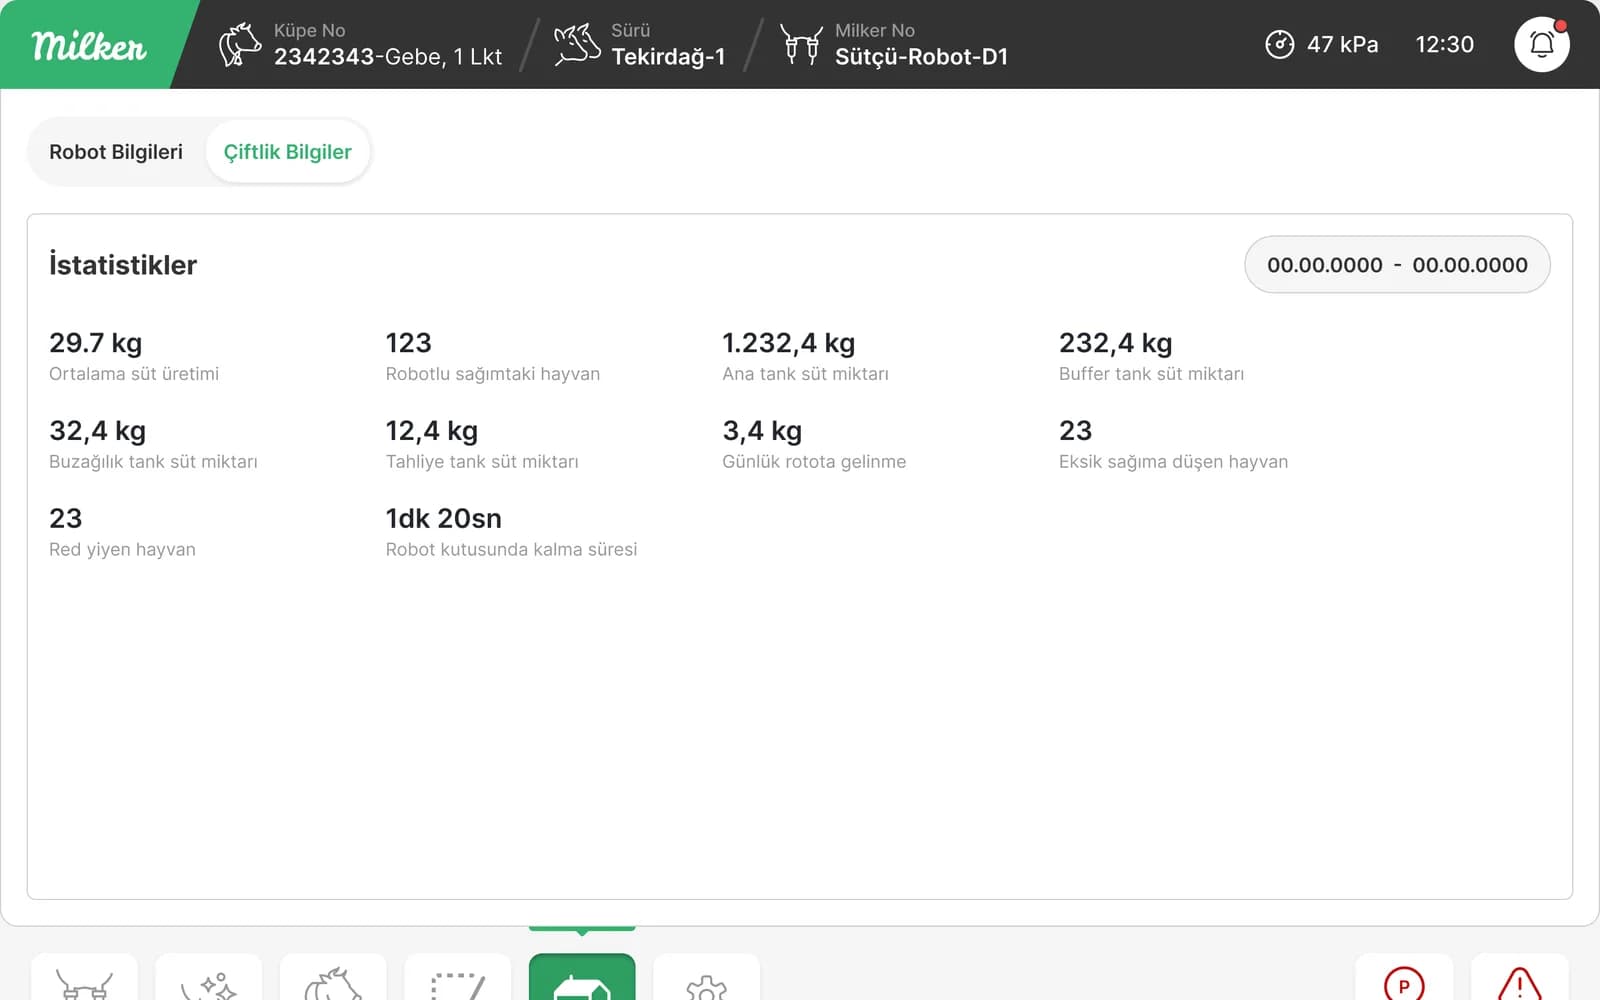The width and height of the screenshot is (1600, 1000).
Task: Click the cow icon beside Küpe No
Action: tap(240, 44)
